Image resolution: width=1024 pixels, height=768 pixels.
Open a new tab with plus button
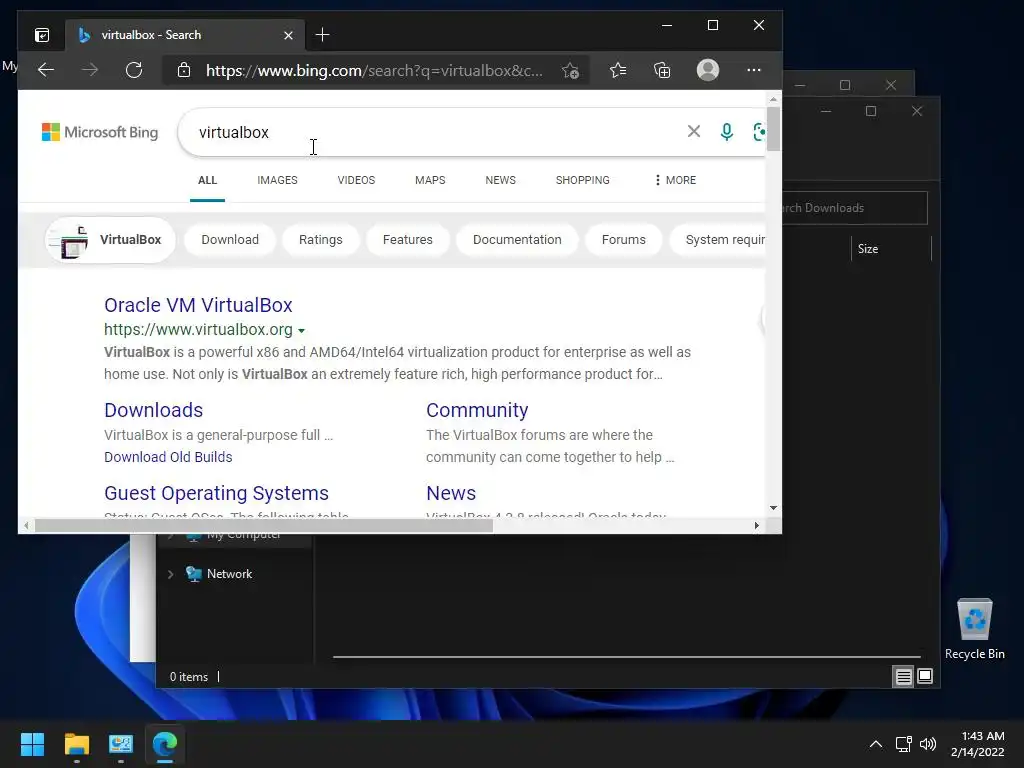[x=322, y=35]
